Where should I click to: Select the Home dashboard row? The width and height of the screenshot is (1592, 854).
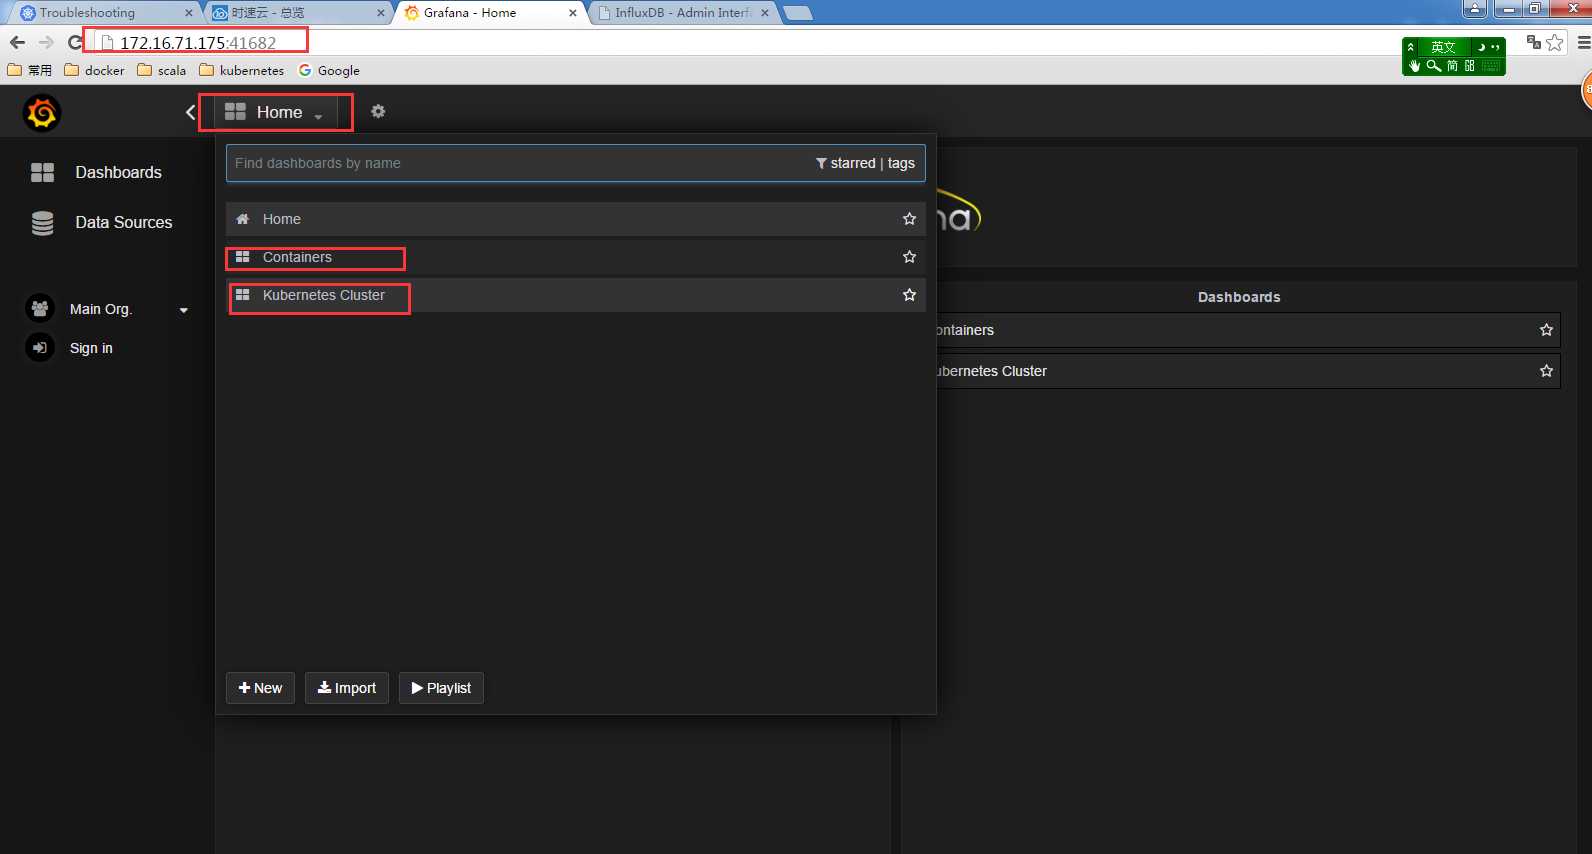[x=575, y=219]
